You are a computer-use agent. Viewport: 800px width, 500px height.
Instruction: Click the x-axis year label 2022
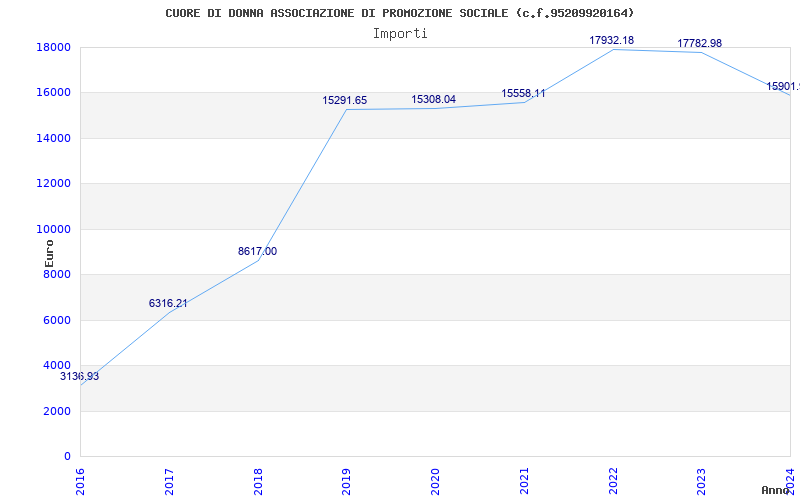pos(613,482)
